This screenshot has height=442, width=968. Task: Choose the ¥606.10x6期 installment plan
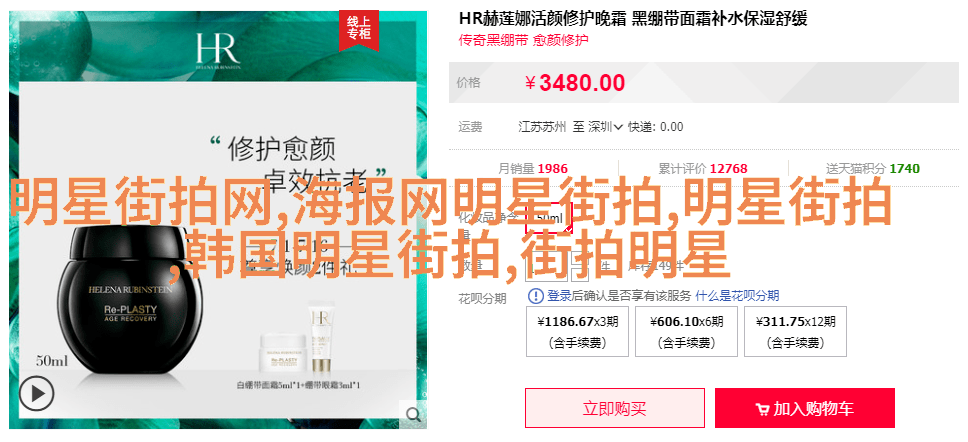pos(686,332)
